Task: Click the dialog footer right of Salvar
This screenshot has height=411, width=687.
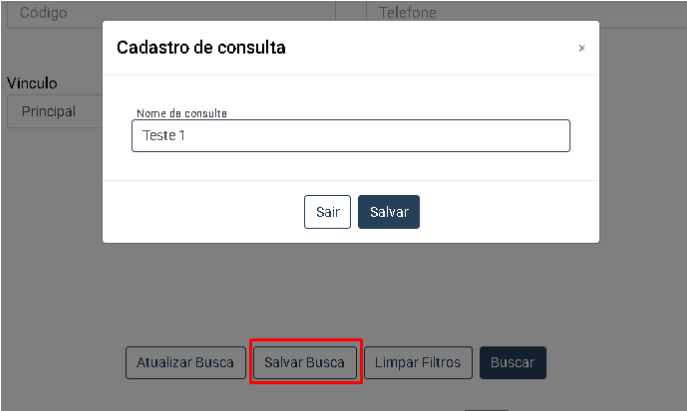Action: 510,212
